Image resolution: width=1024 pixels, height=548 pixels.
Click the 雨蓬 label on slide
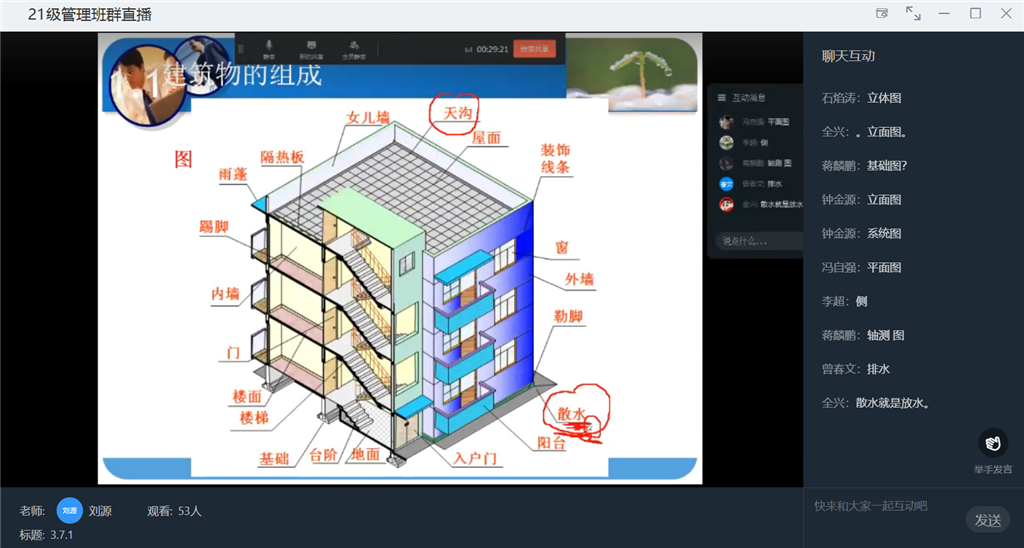pos(232,174)
